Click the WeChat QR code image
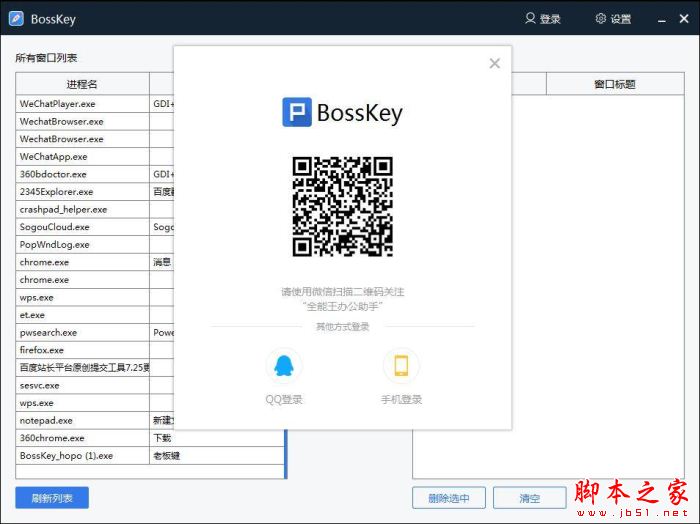 (342, 206)
